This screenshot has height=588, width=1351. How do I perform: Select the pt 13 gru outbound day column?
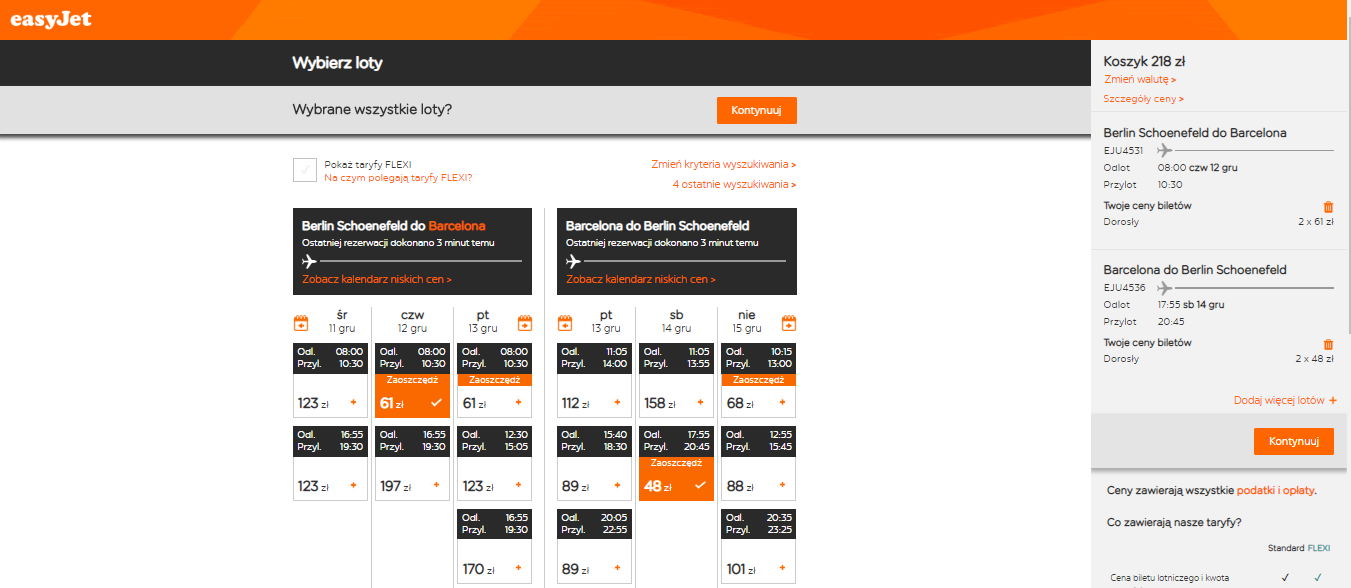483,321
